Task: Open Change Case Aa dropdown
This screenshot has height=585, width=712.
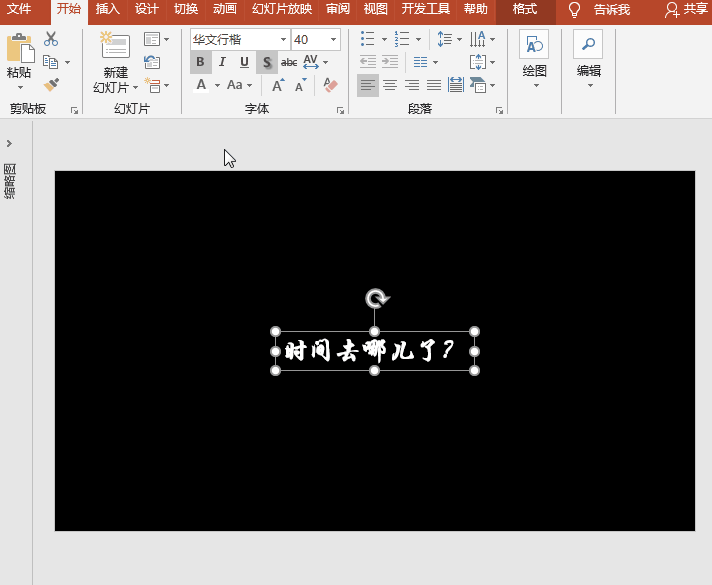Action: 239,85
